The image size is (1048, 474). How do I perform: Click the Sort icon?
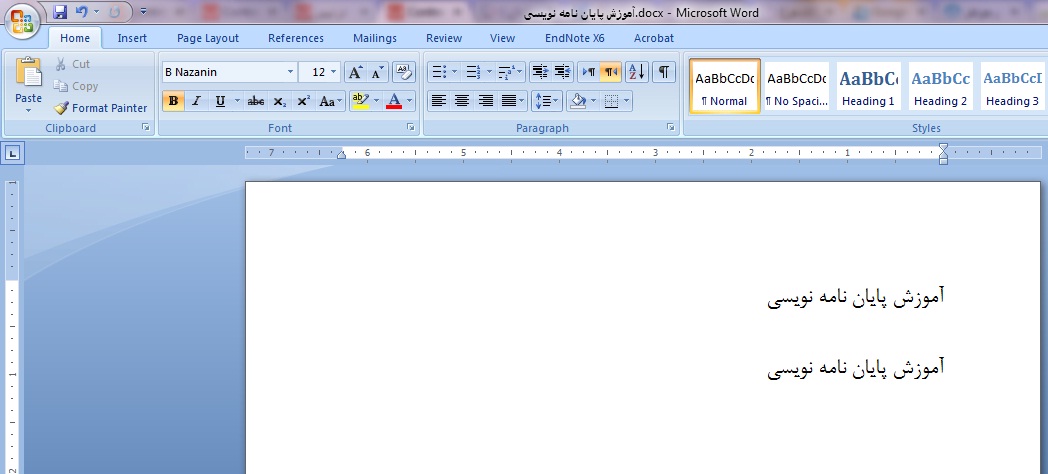638,72
